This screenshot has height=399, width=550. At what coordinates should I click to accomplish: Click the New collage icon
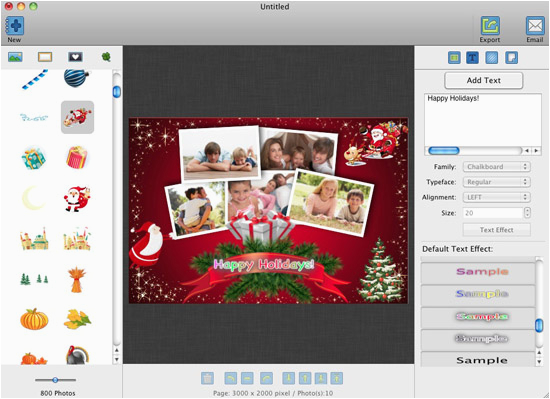coord(15,26)
